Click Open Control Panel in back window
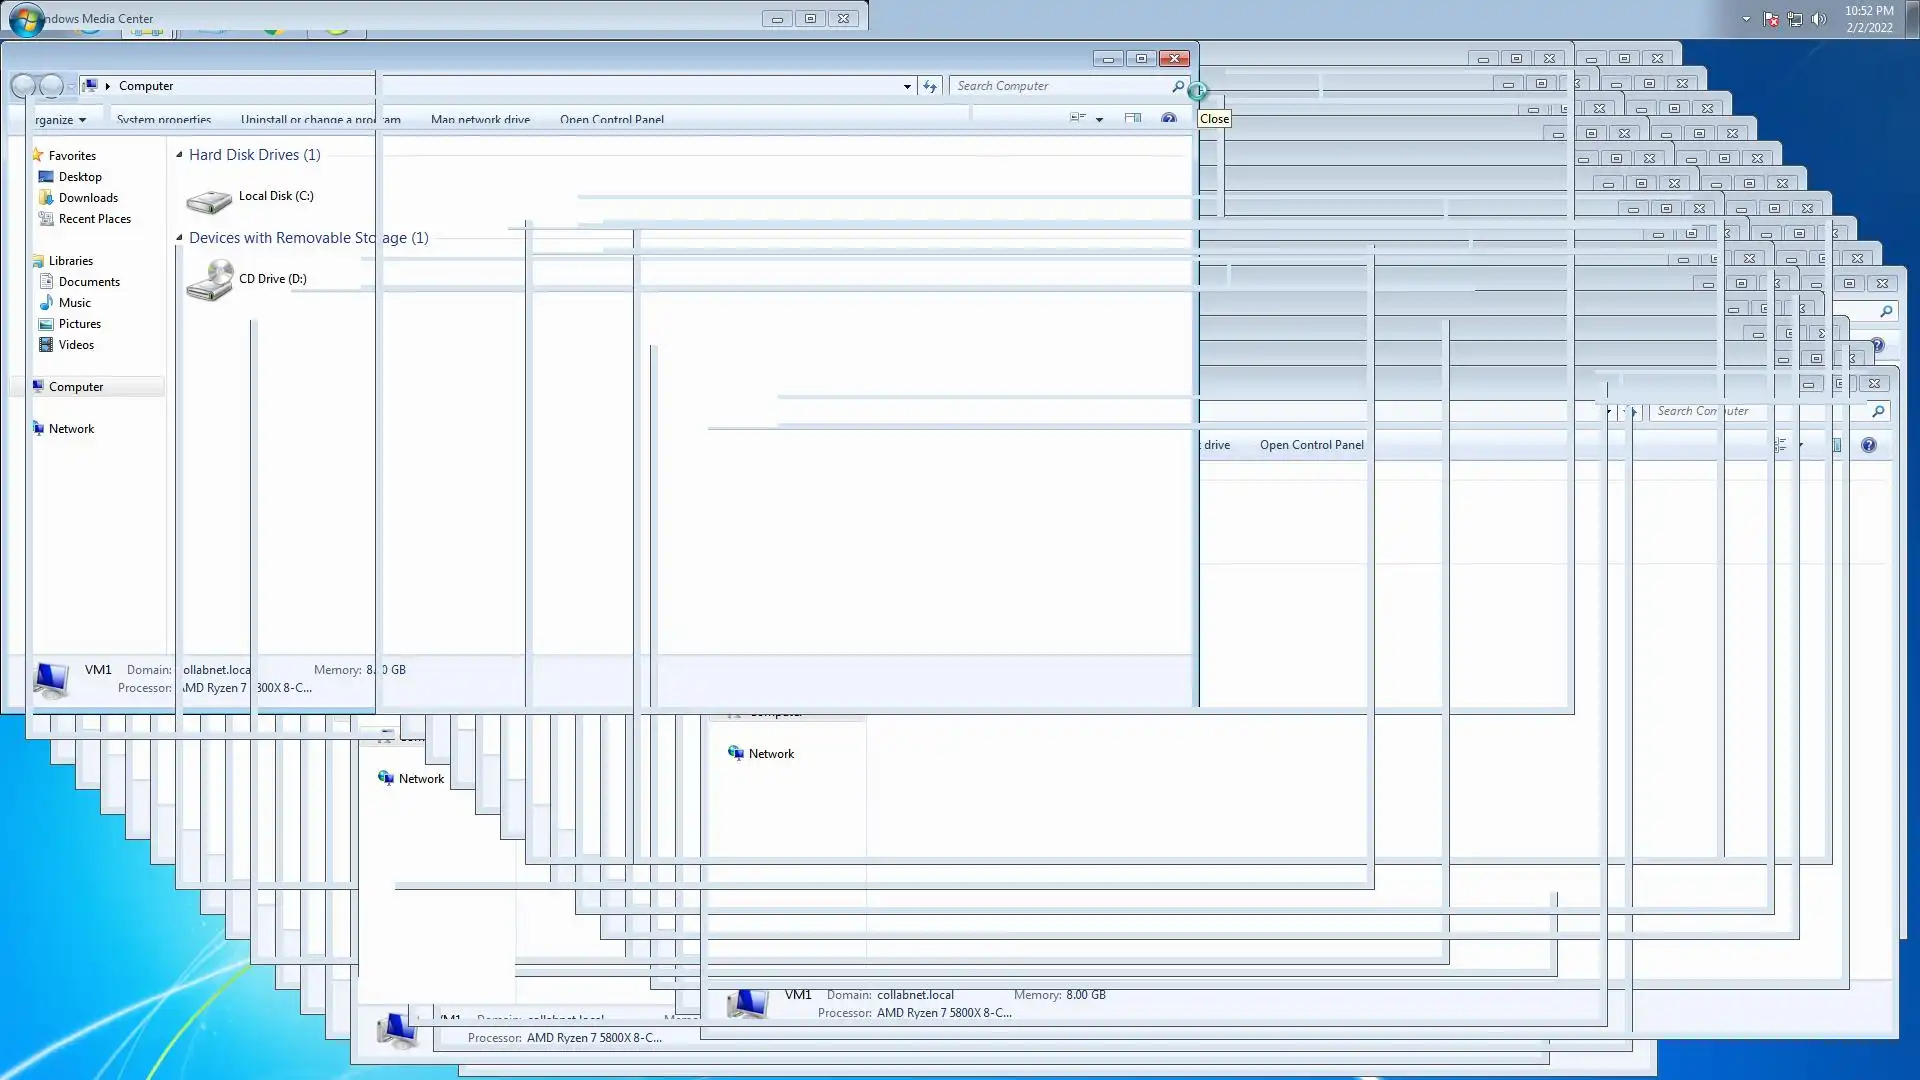This screenshot has height=1080, width=1920. 1311,445
